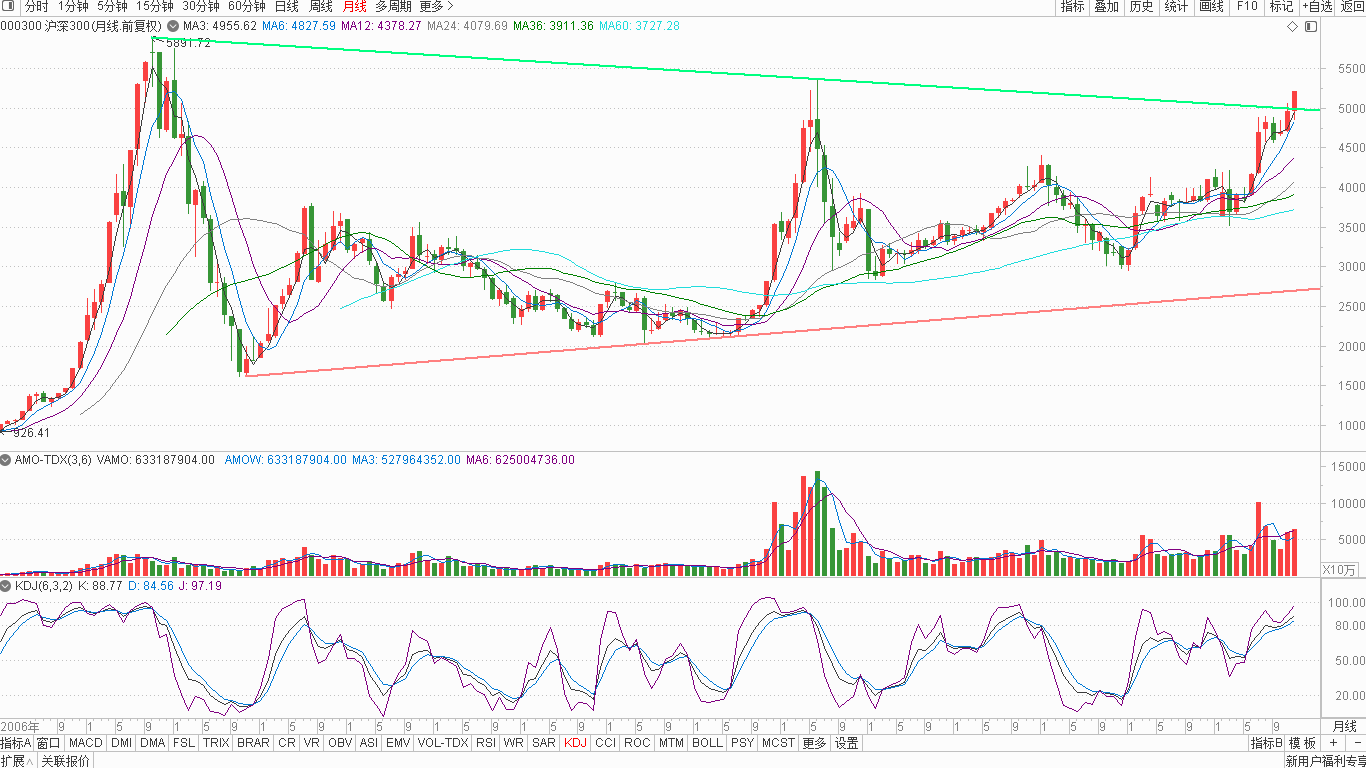Open 设置 indicator settings

click(x=847, y=743)
